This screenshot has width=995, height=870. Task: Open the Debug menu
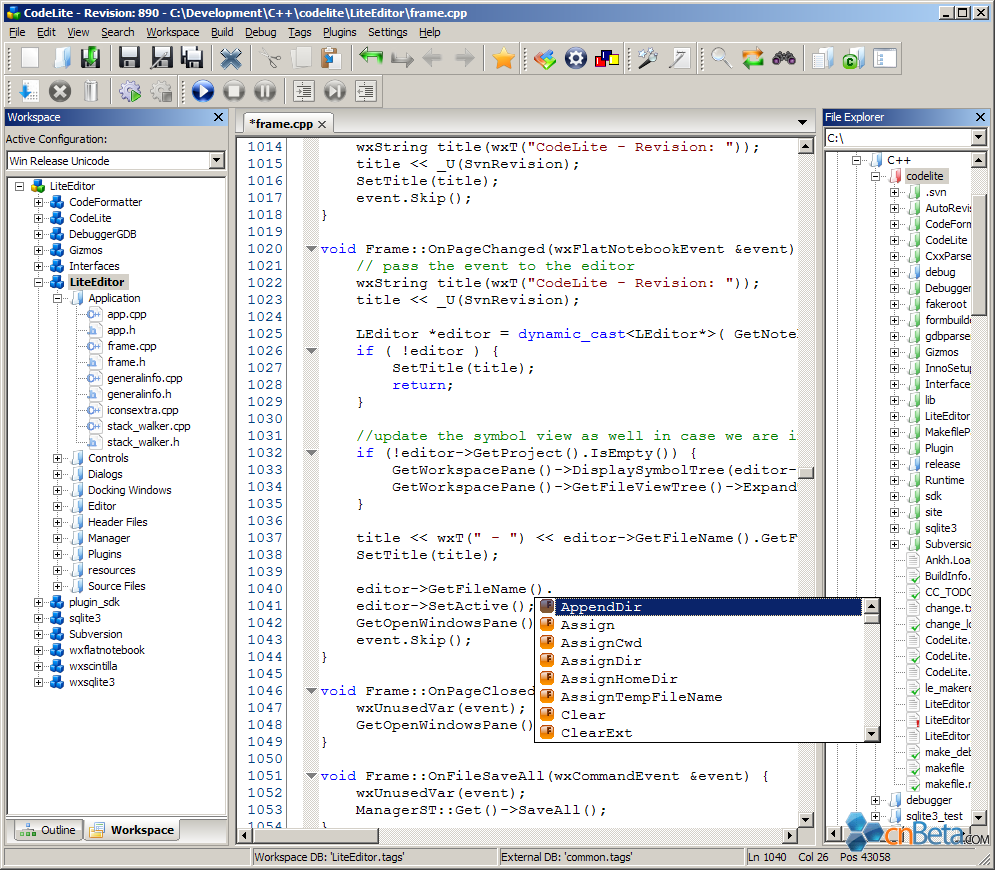pos(260,32)
